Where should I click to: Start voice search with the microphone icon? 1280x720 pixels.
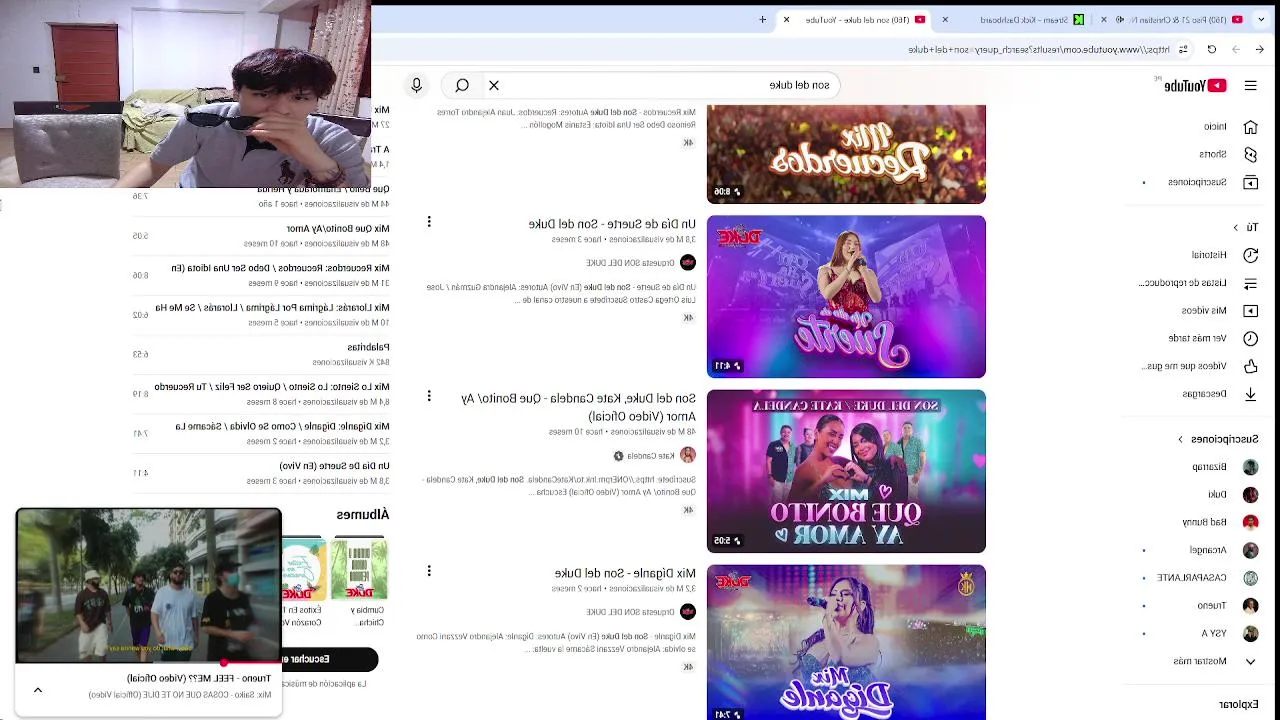[x=417, y=86]
